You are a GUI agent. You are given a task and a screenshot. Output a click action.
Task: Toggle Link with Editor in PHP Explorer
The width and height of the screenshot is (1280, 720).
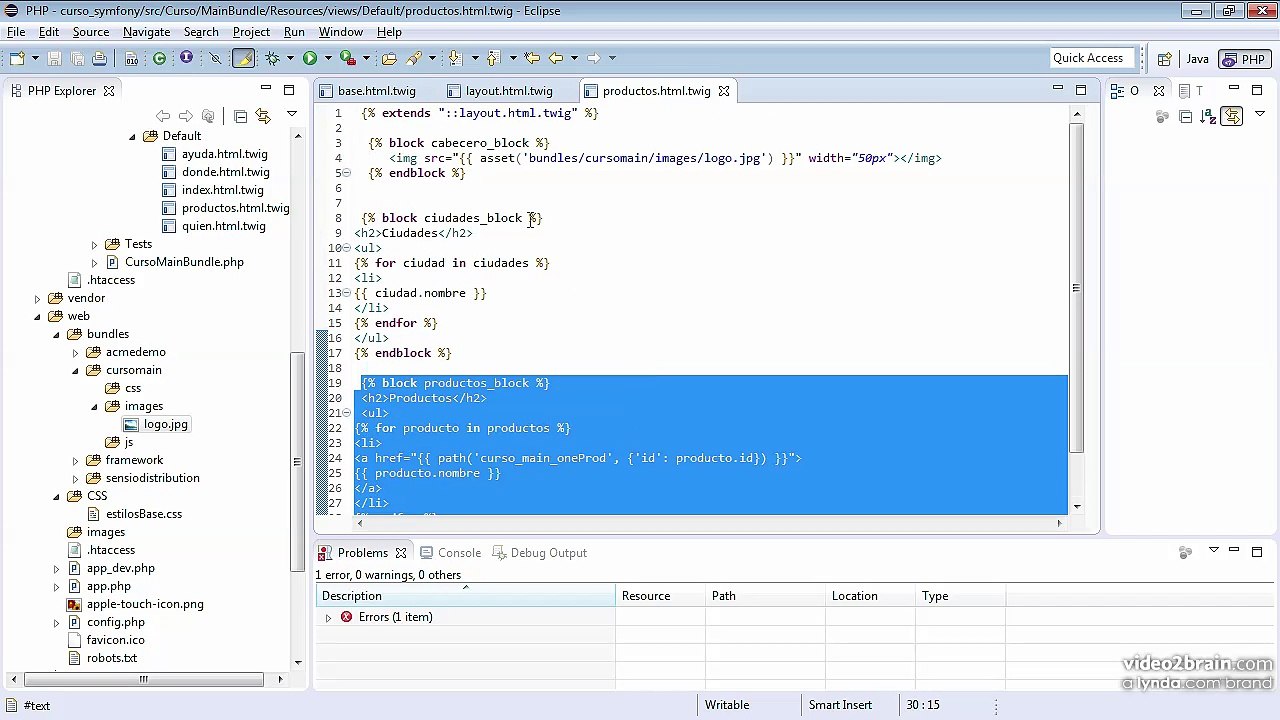[x=263, y=116]
